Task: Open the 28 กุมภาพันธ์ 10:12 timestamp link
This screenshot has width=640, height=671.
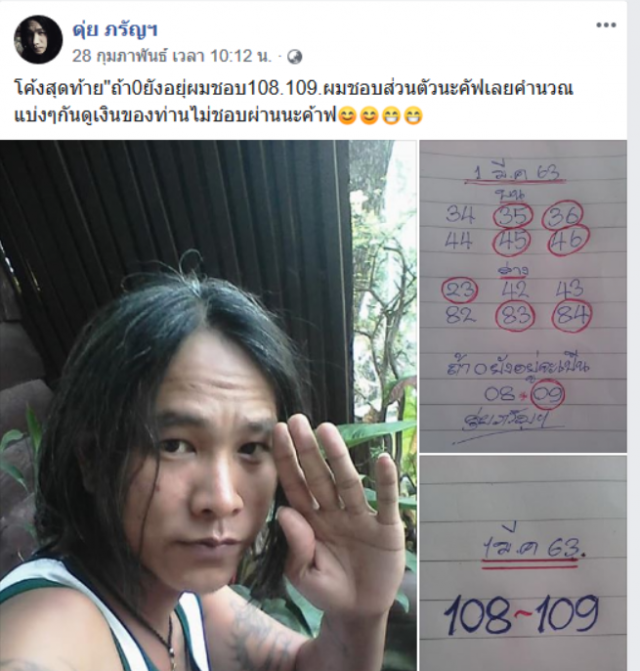Action: click(x=172, y=56)
